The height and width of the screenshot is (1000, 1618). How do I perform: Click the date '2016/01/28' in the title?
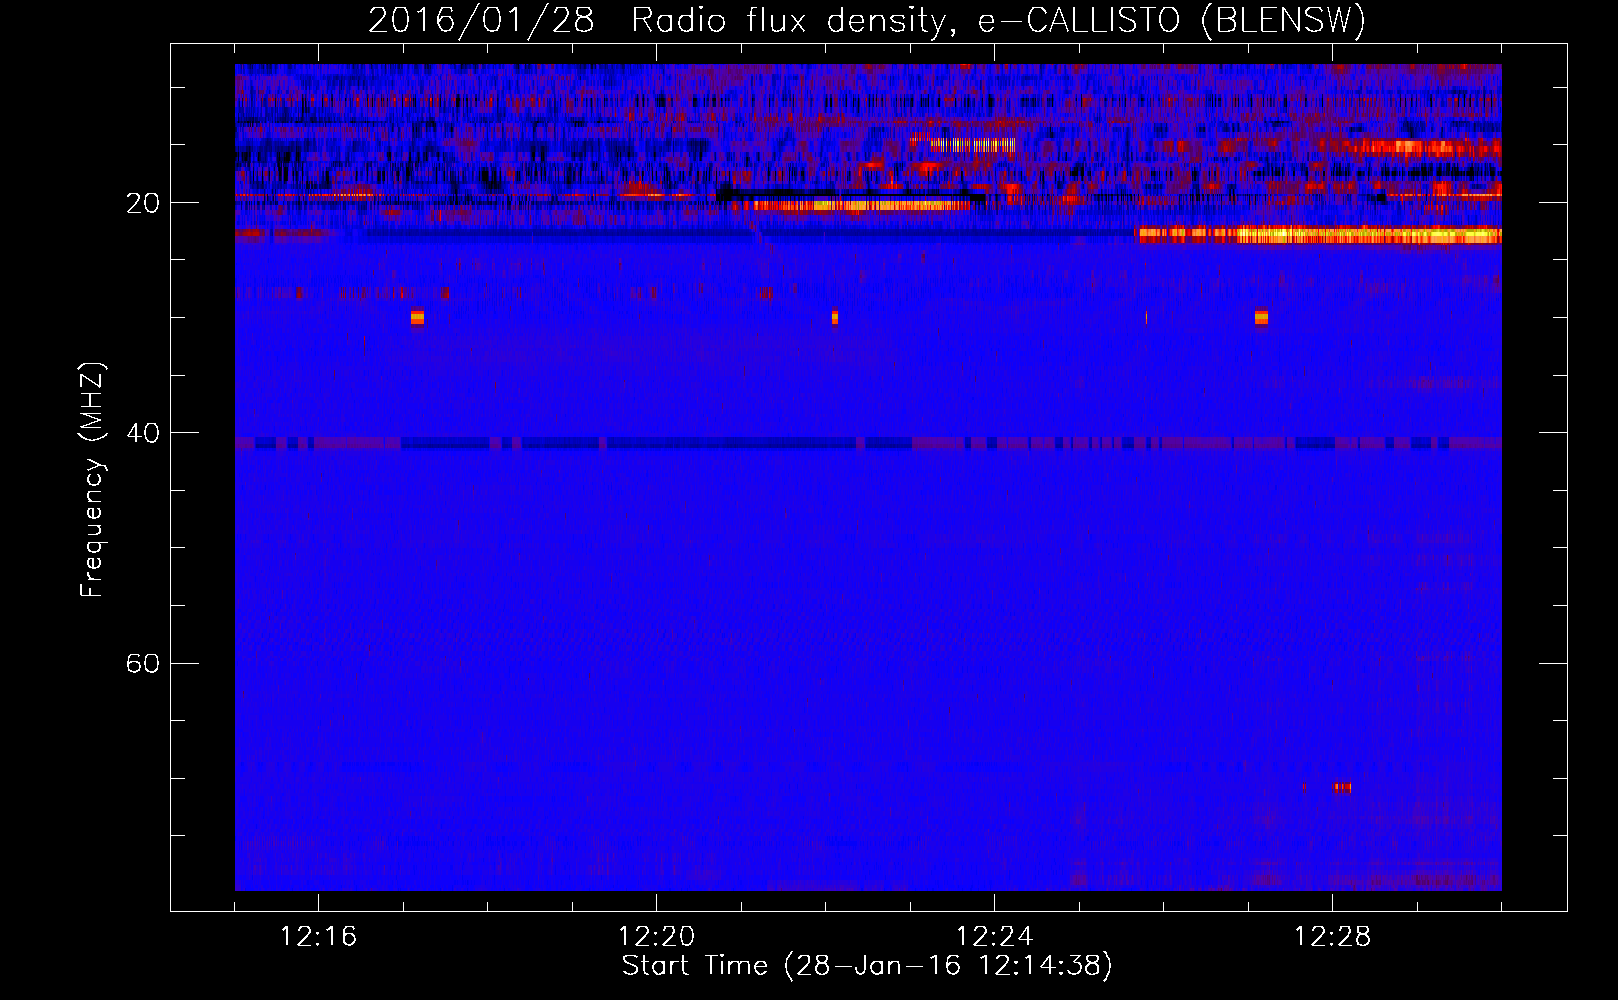point(481,21)
